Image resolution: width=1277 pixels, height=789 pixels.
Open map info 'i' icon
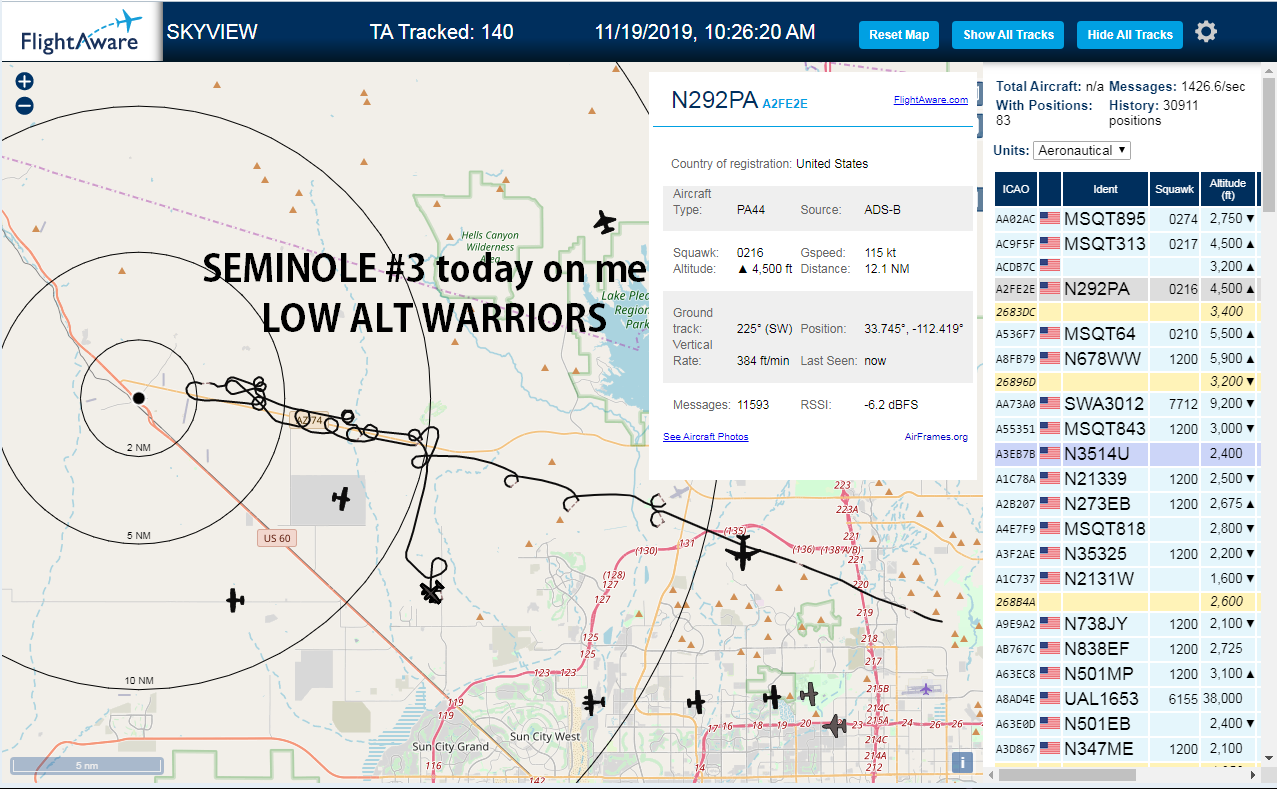[962, 762]
